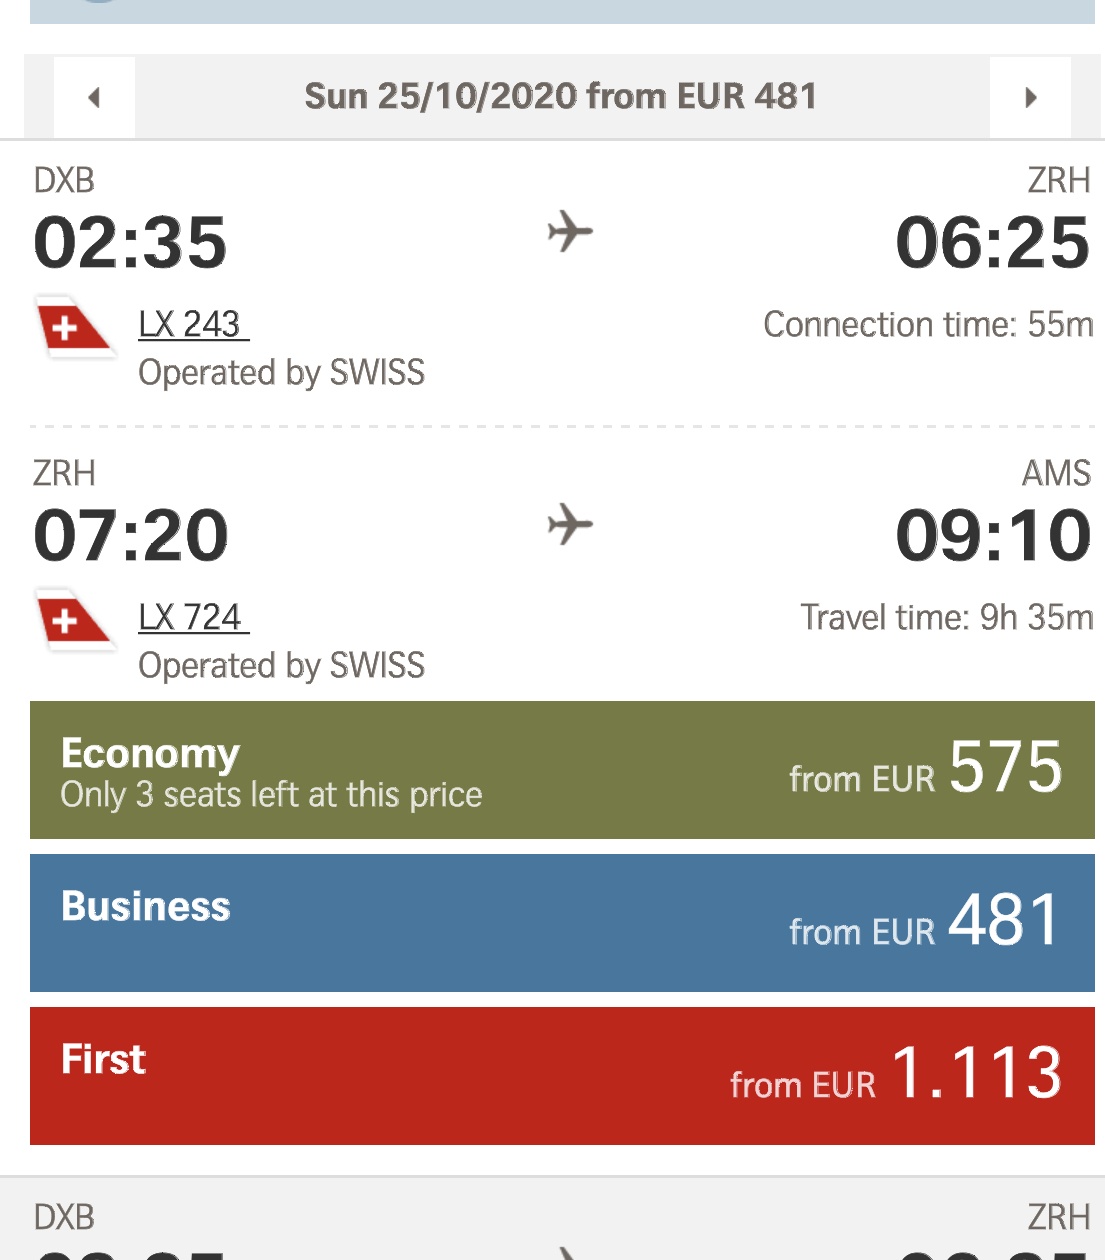Click the Sun 25/10/2020 date header
1105x1260 pixels.
pos(561,96)
